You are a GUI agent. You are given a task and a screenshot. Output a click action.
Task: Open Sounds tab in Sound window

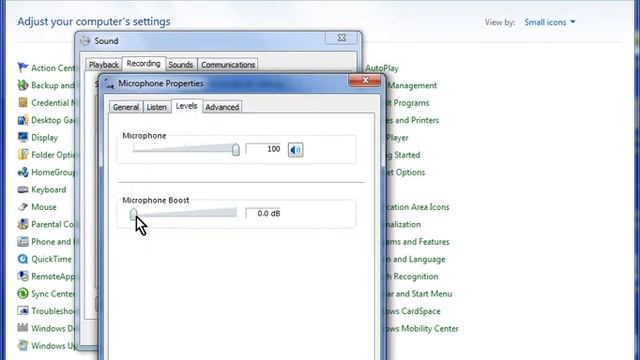click(181, 64)
